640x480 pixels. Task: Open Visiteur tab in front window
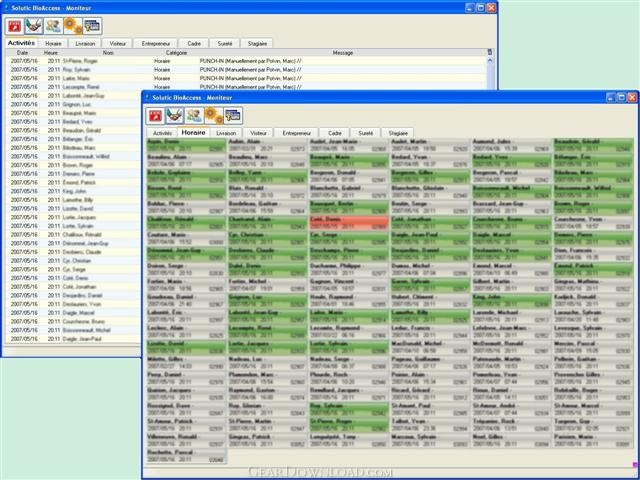(258, 133)
